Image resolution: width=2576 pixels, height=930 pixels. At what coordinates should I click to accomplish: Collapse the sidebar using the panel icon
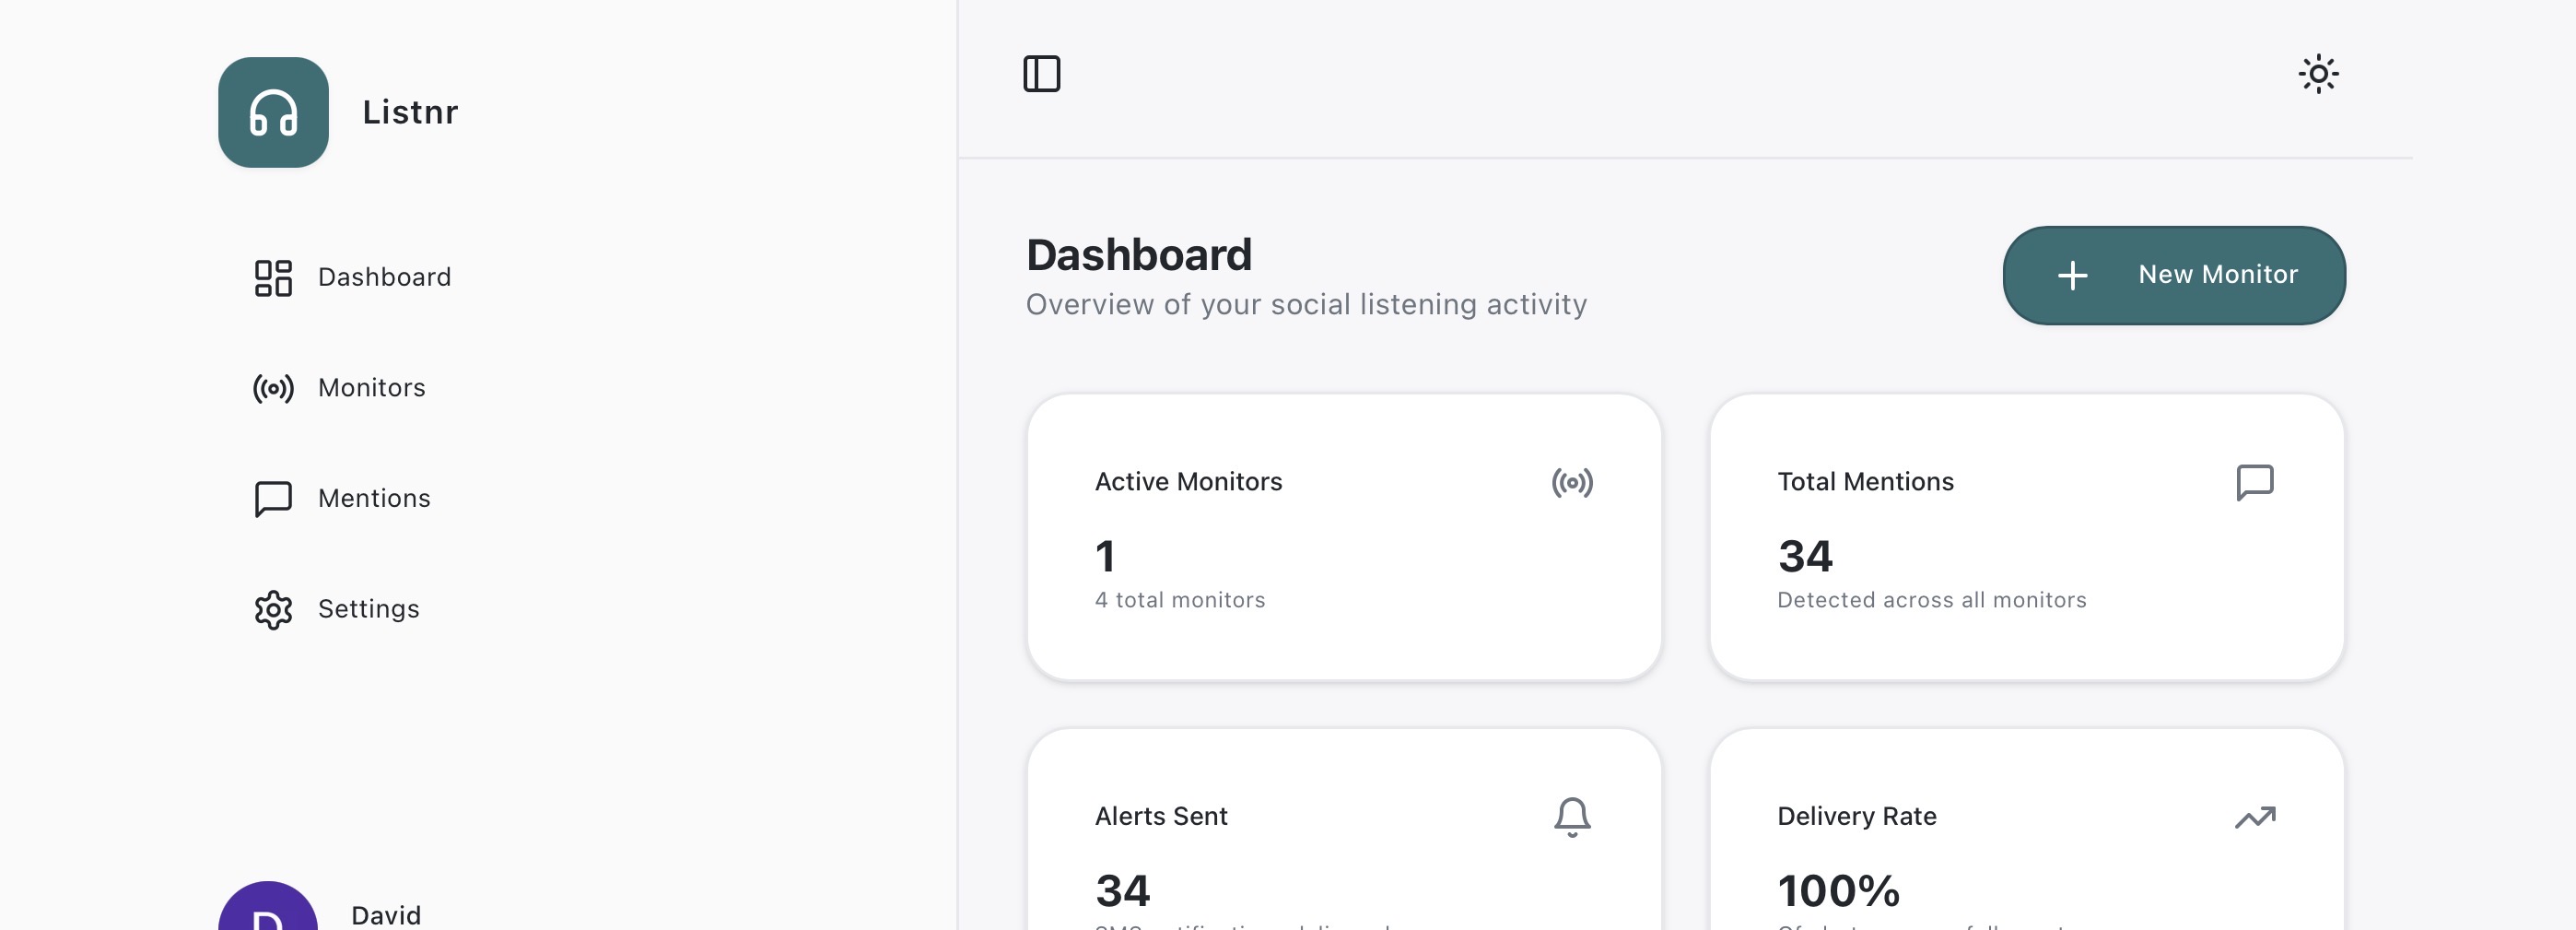click(x=1043, y=73)
